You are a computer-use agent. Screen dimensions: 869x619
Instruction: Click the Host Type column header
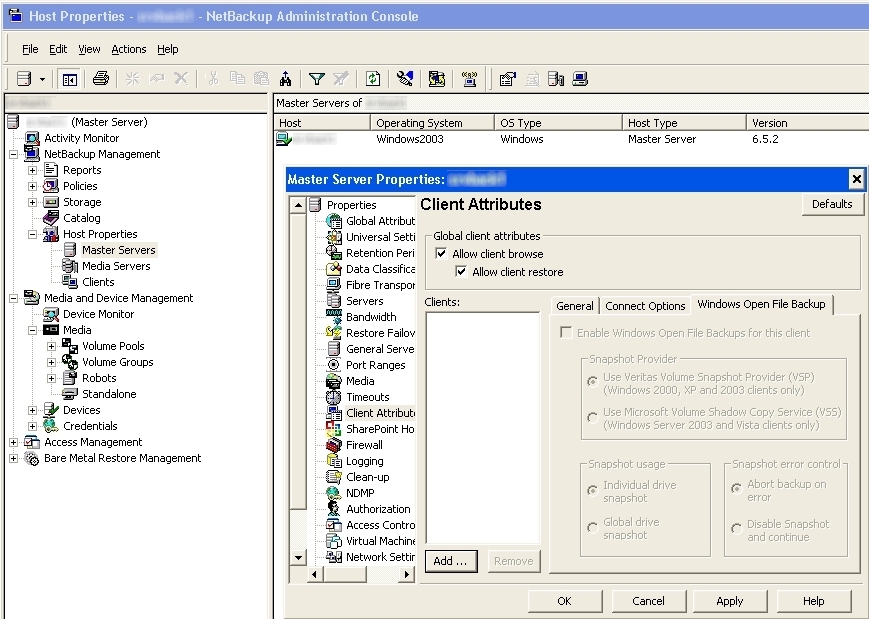tap(684, 122)
